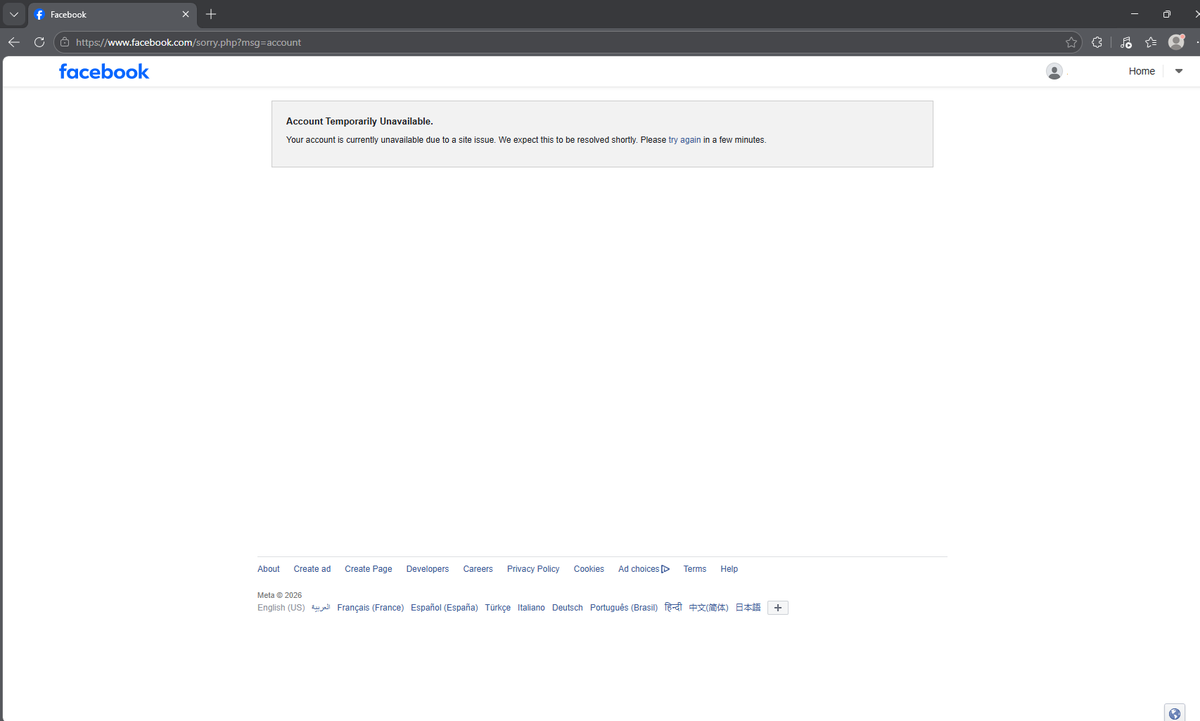Reload the page with the refresh icon

[40, 42]
